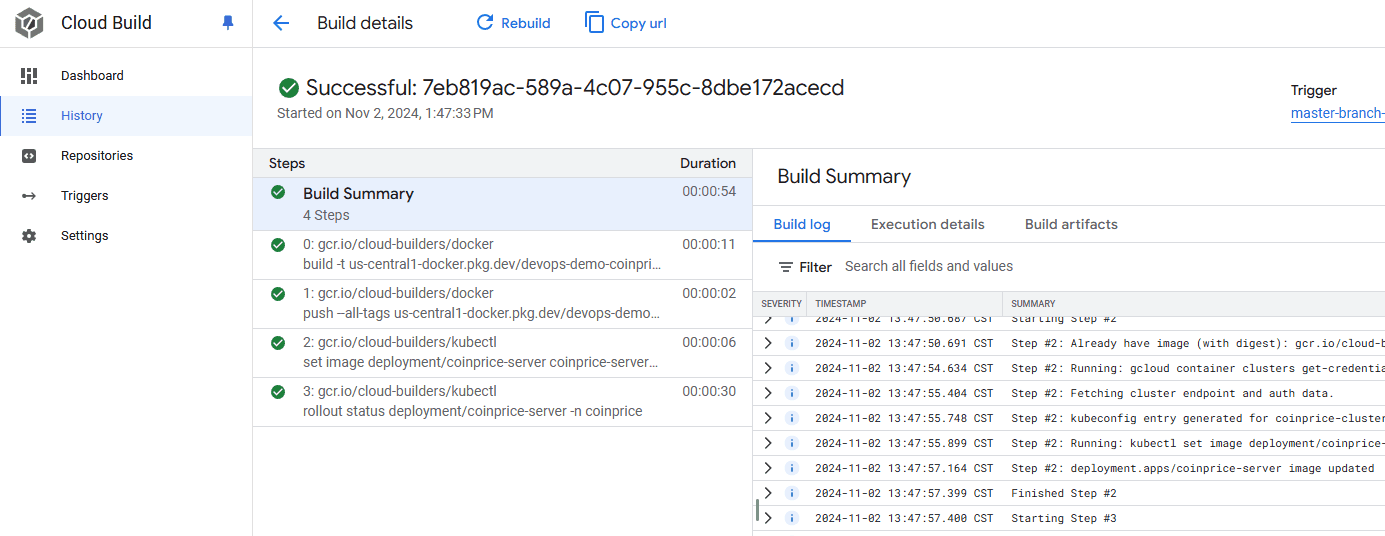Click green check icon on step 1 docker push
1385x536 pixels.
tap(278, 294)
